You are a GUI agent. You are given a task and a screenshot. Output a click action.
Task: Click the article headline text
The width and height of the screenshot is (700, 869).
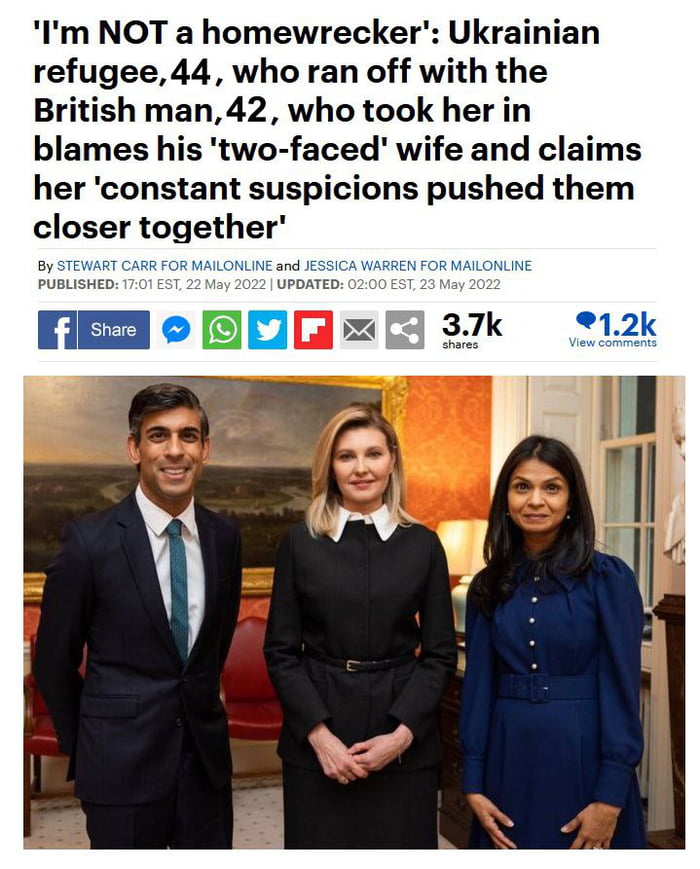tap(338, 130)
